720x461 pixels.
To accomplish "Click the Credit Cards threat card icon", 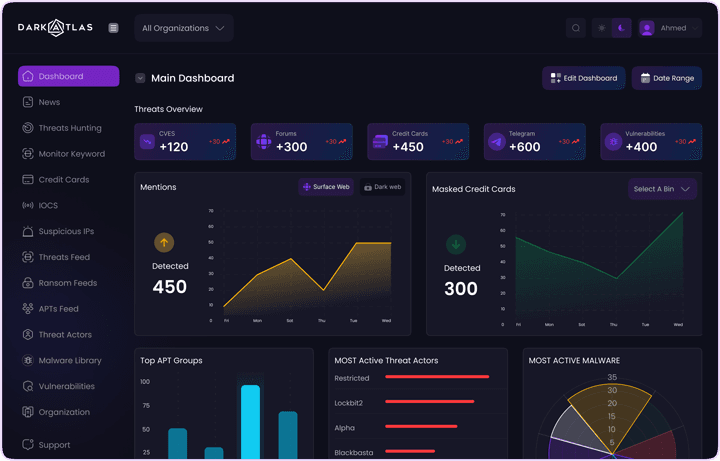I will coord(380,142).
